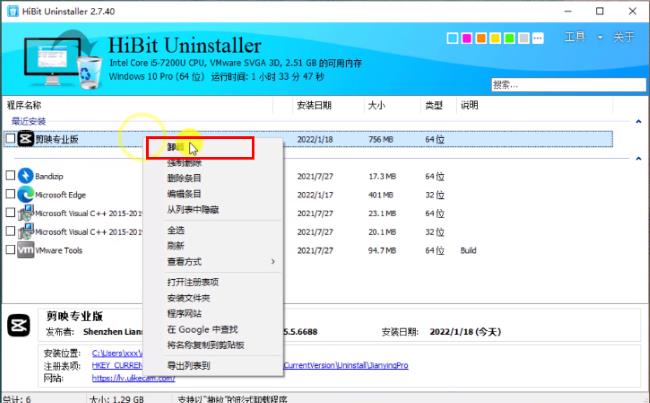Click the VMware Tools program icon
This screenshot has width=650, height=403.
pos(25,251)
